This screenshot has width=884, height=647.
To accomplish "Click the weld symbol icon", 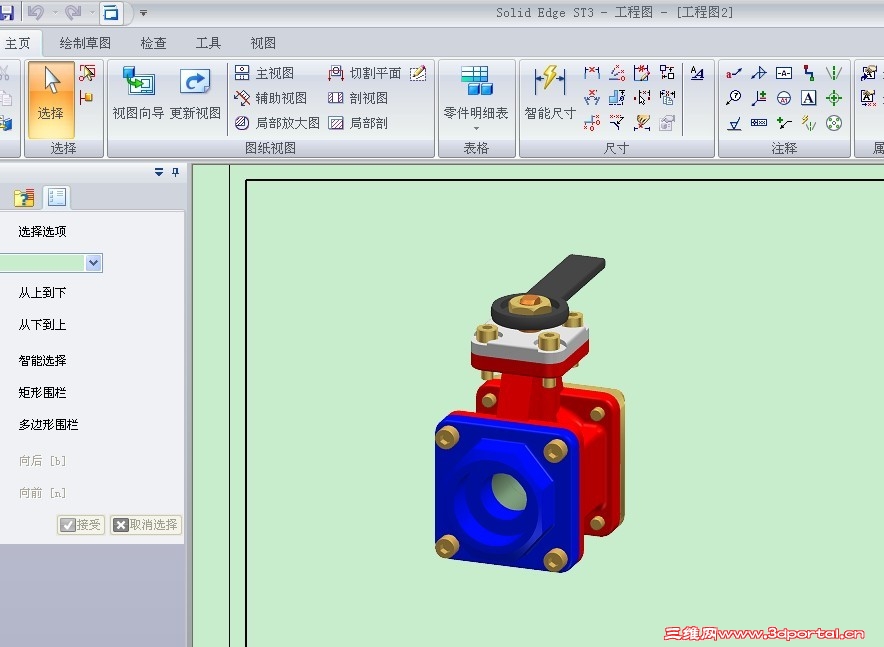I will (x=759, y=73).
